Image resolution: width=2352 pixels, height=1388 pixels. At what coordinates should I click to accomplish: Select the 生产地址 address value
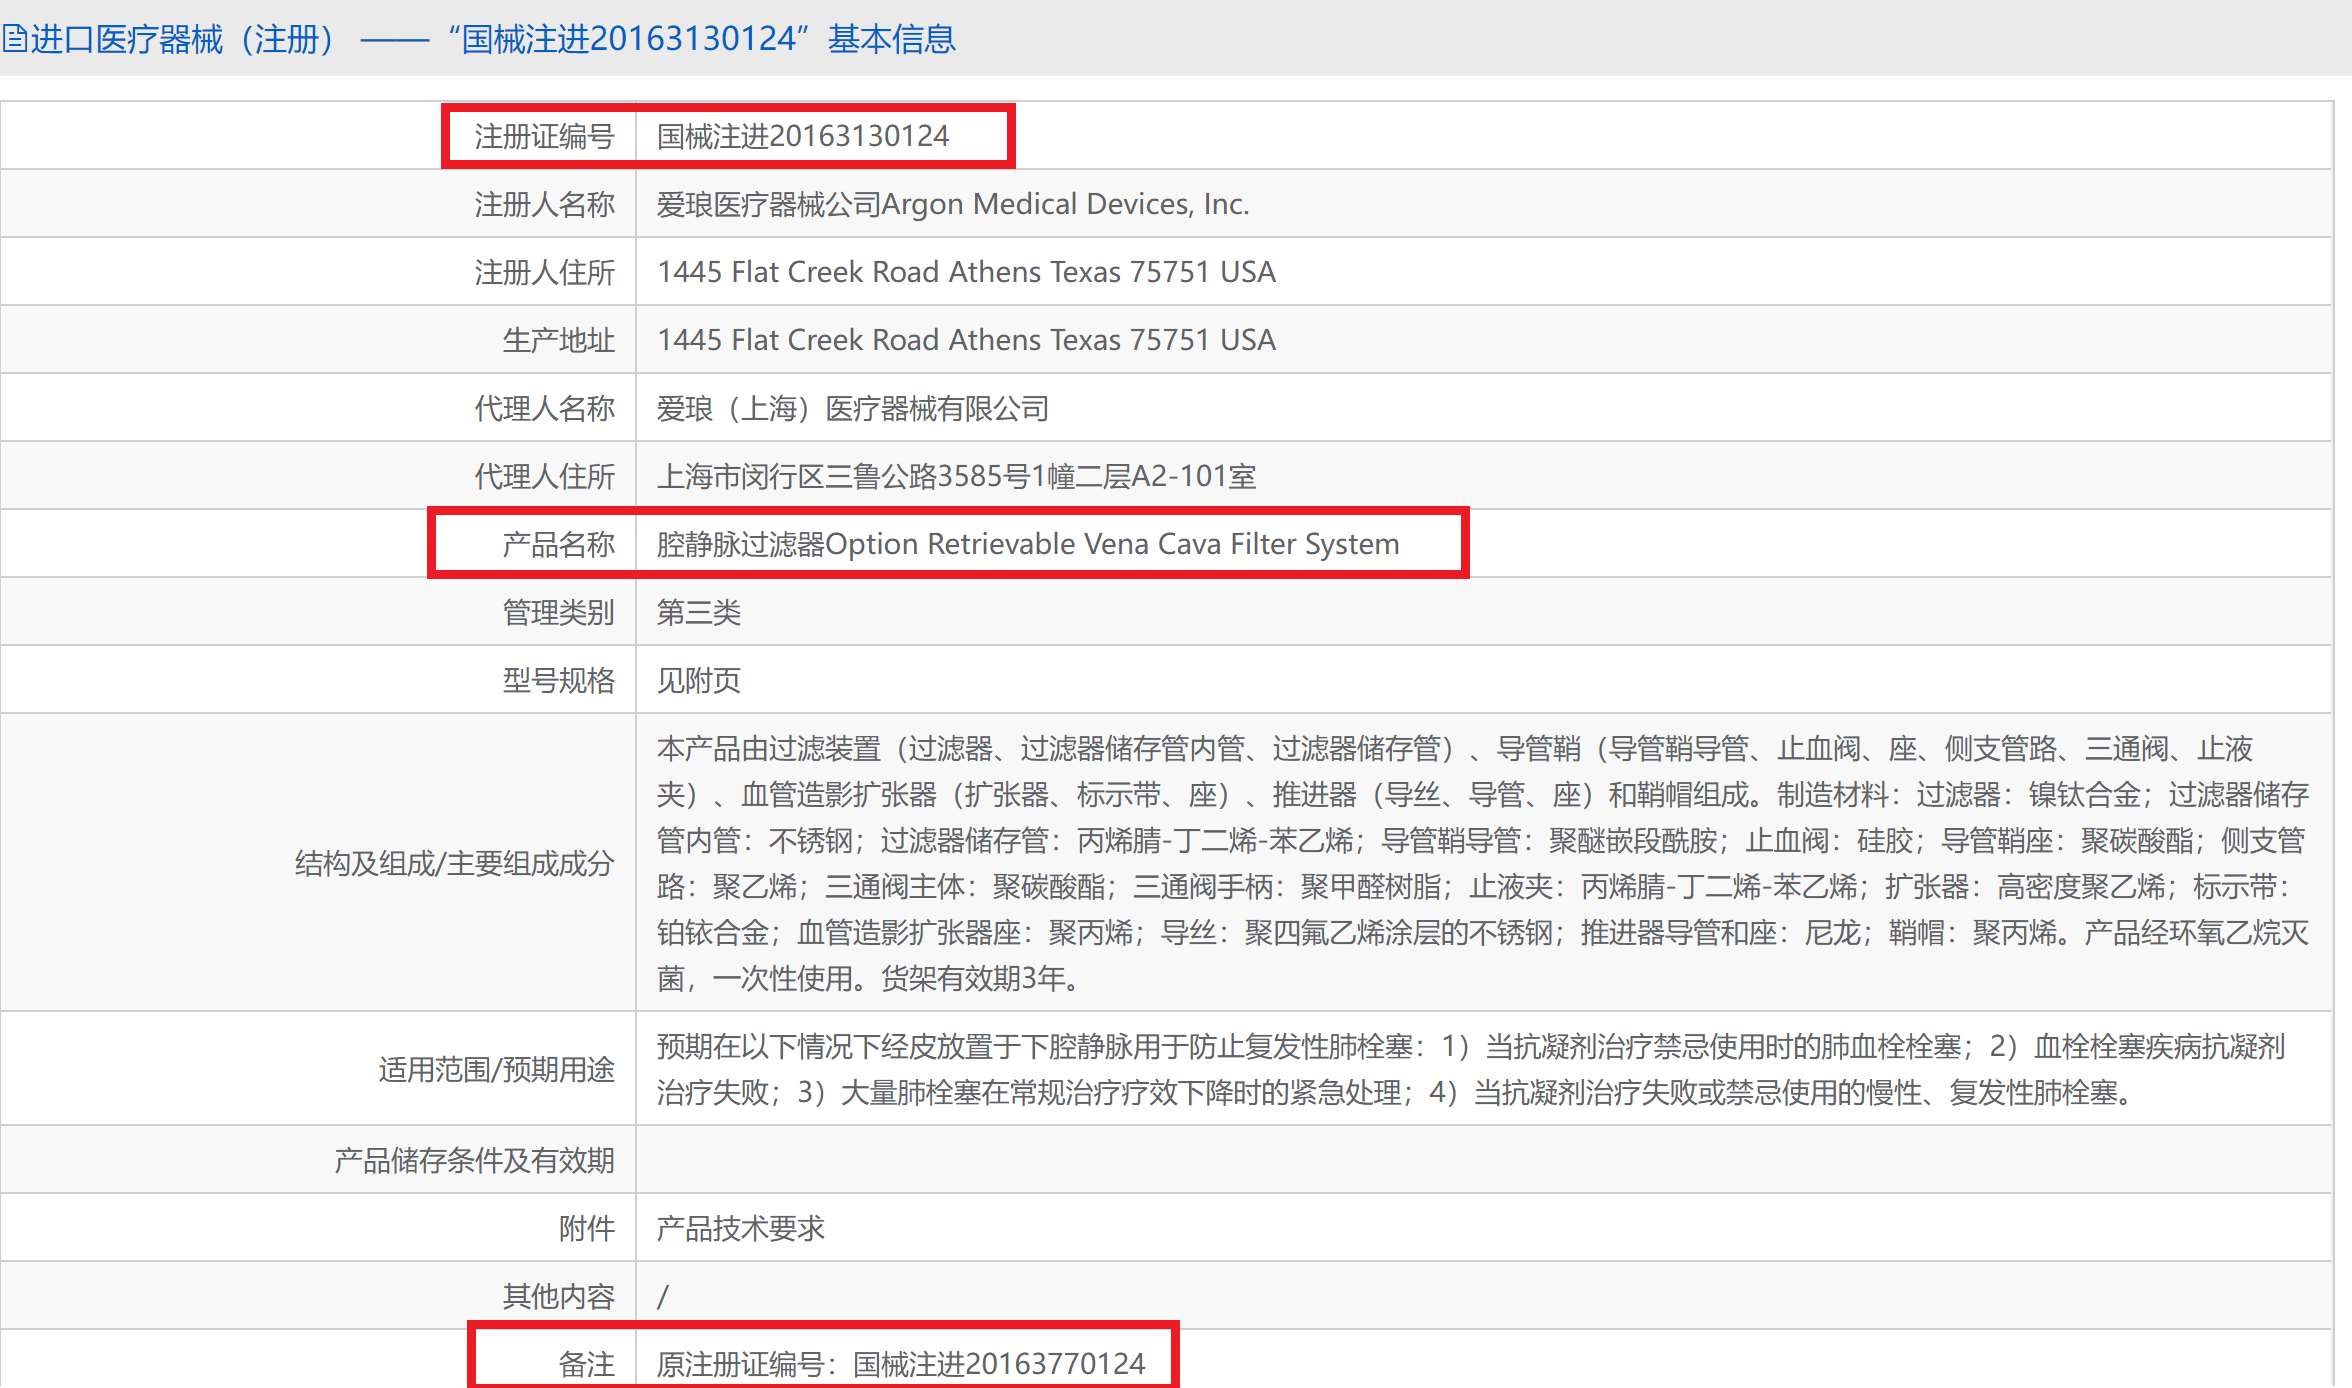click(966, 340)
